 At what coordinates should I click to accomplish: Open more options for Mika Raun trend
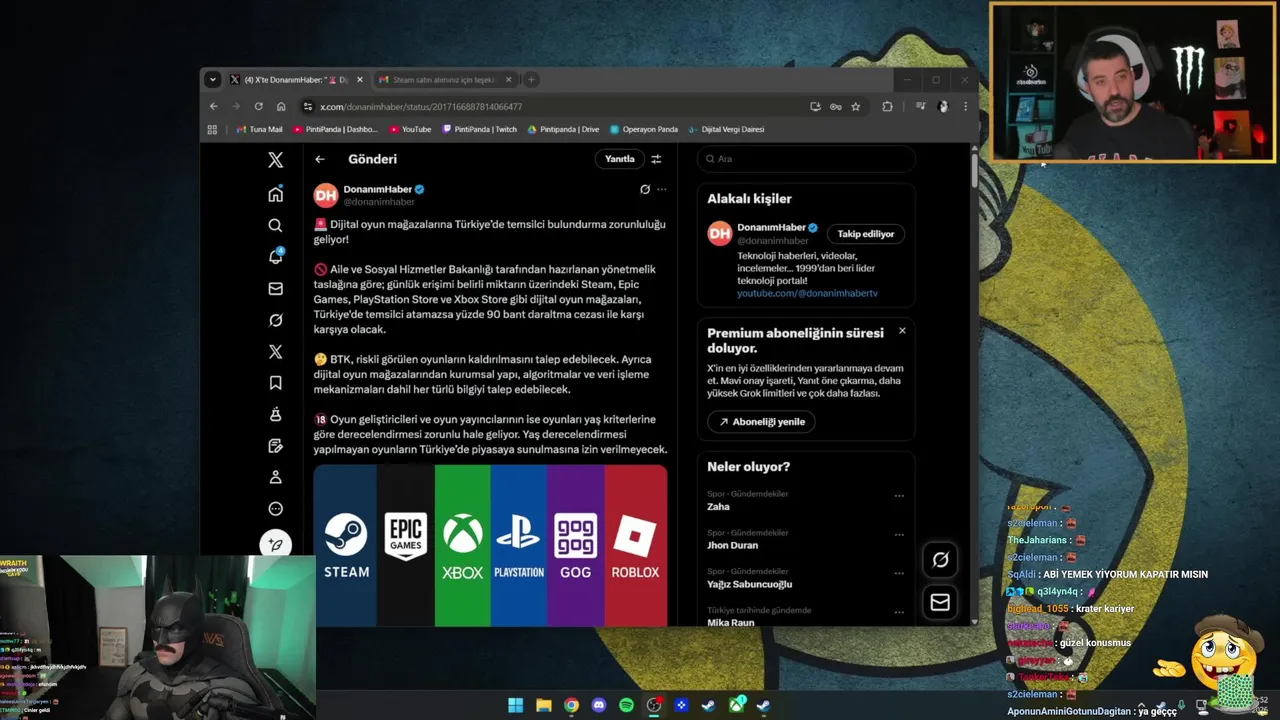click(899, 612)
